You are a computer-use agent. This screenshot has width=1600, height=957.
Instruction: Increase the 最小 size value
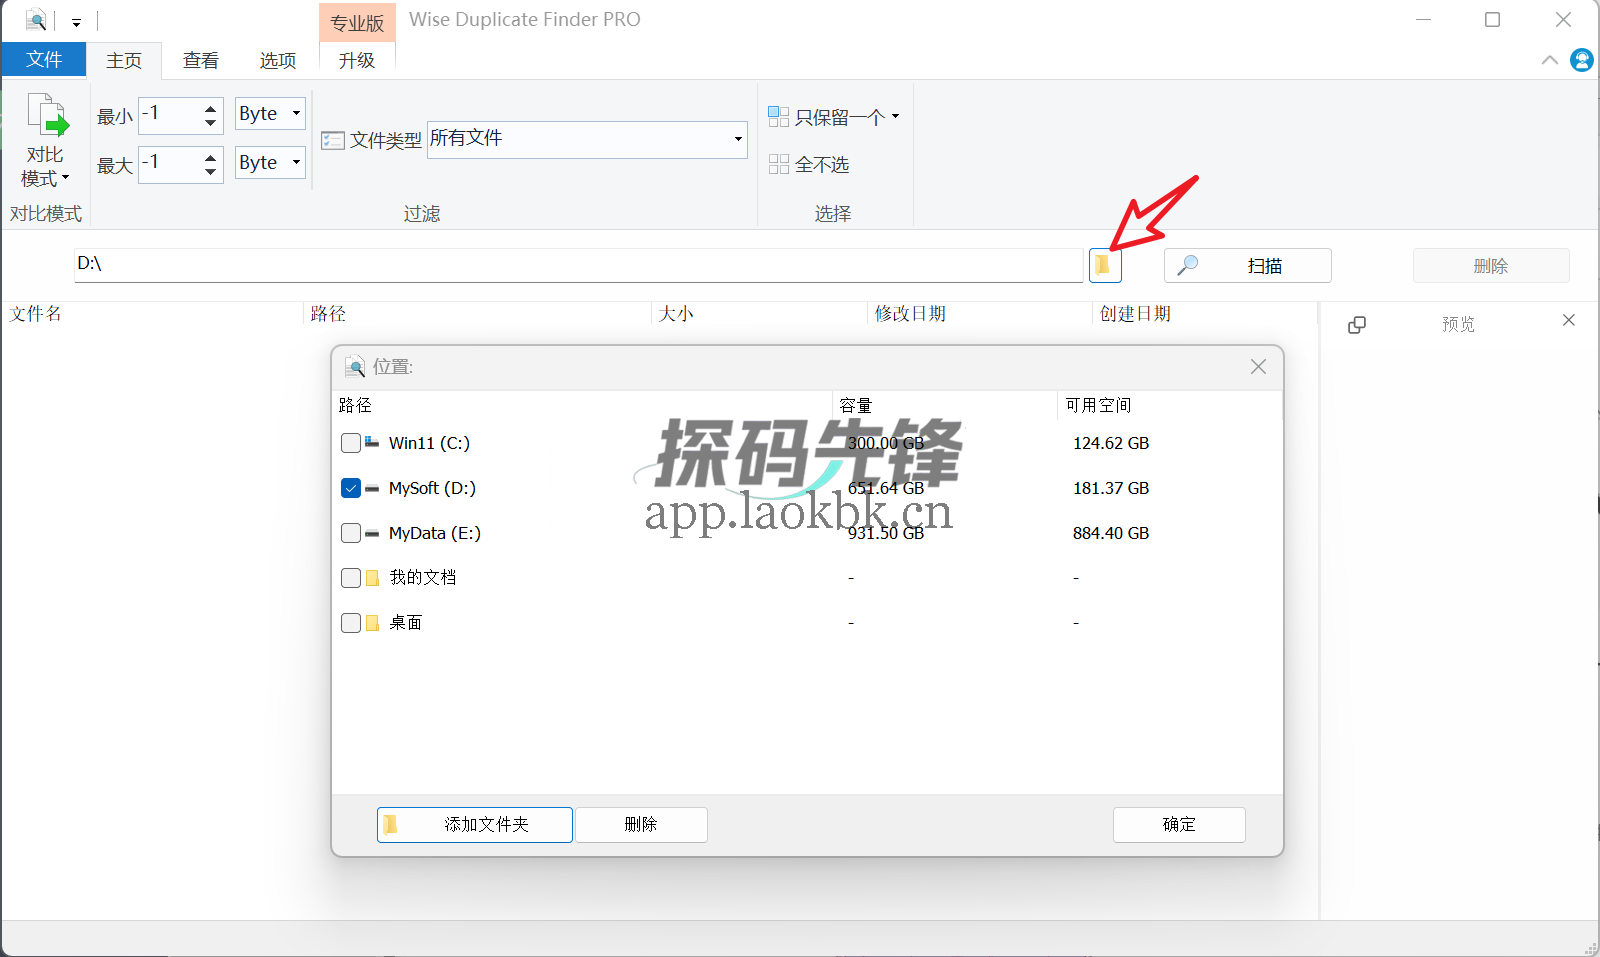pos(210,108)
